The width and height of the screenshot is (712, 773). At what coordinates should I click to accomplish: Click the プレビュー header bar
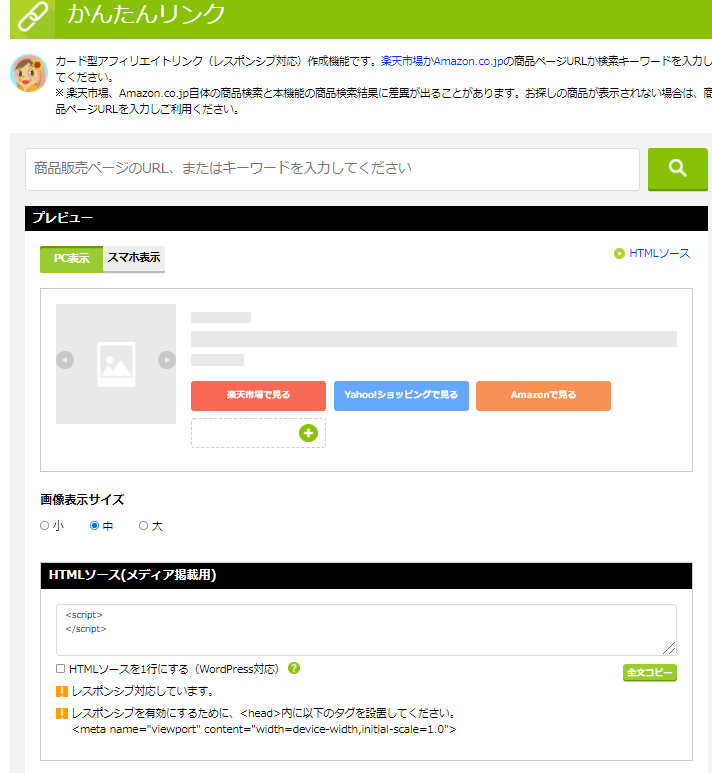point(366,218)
